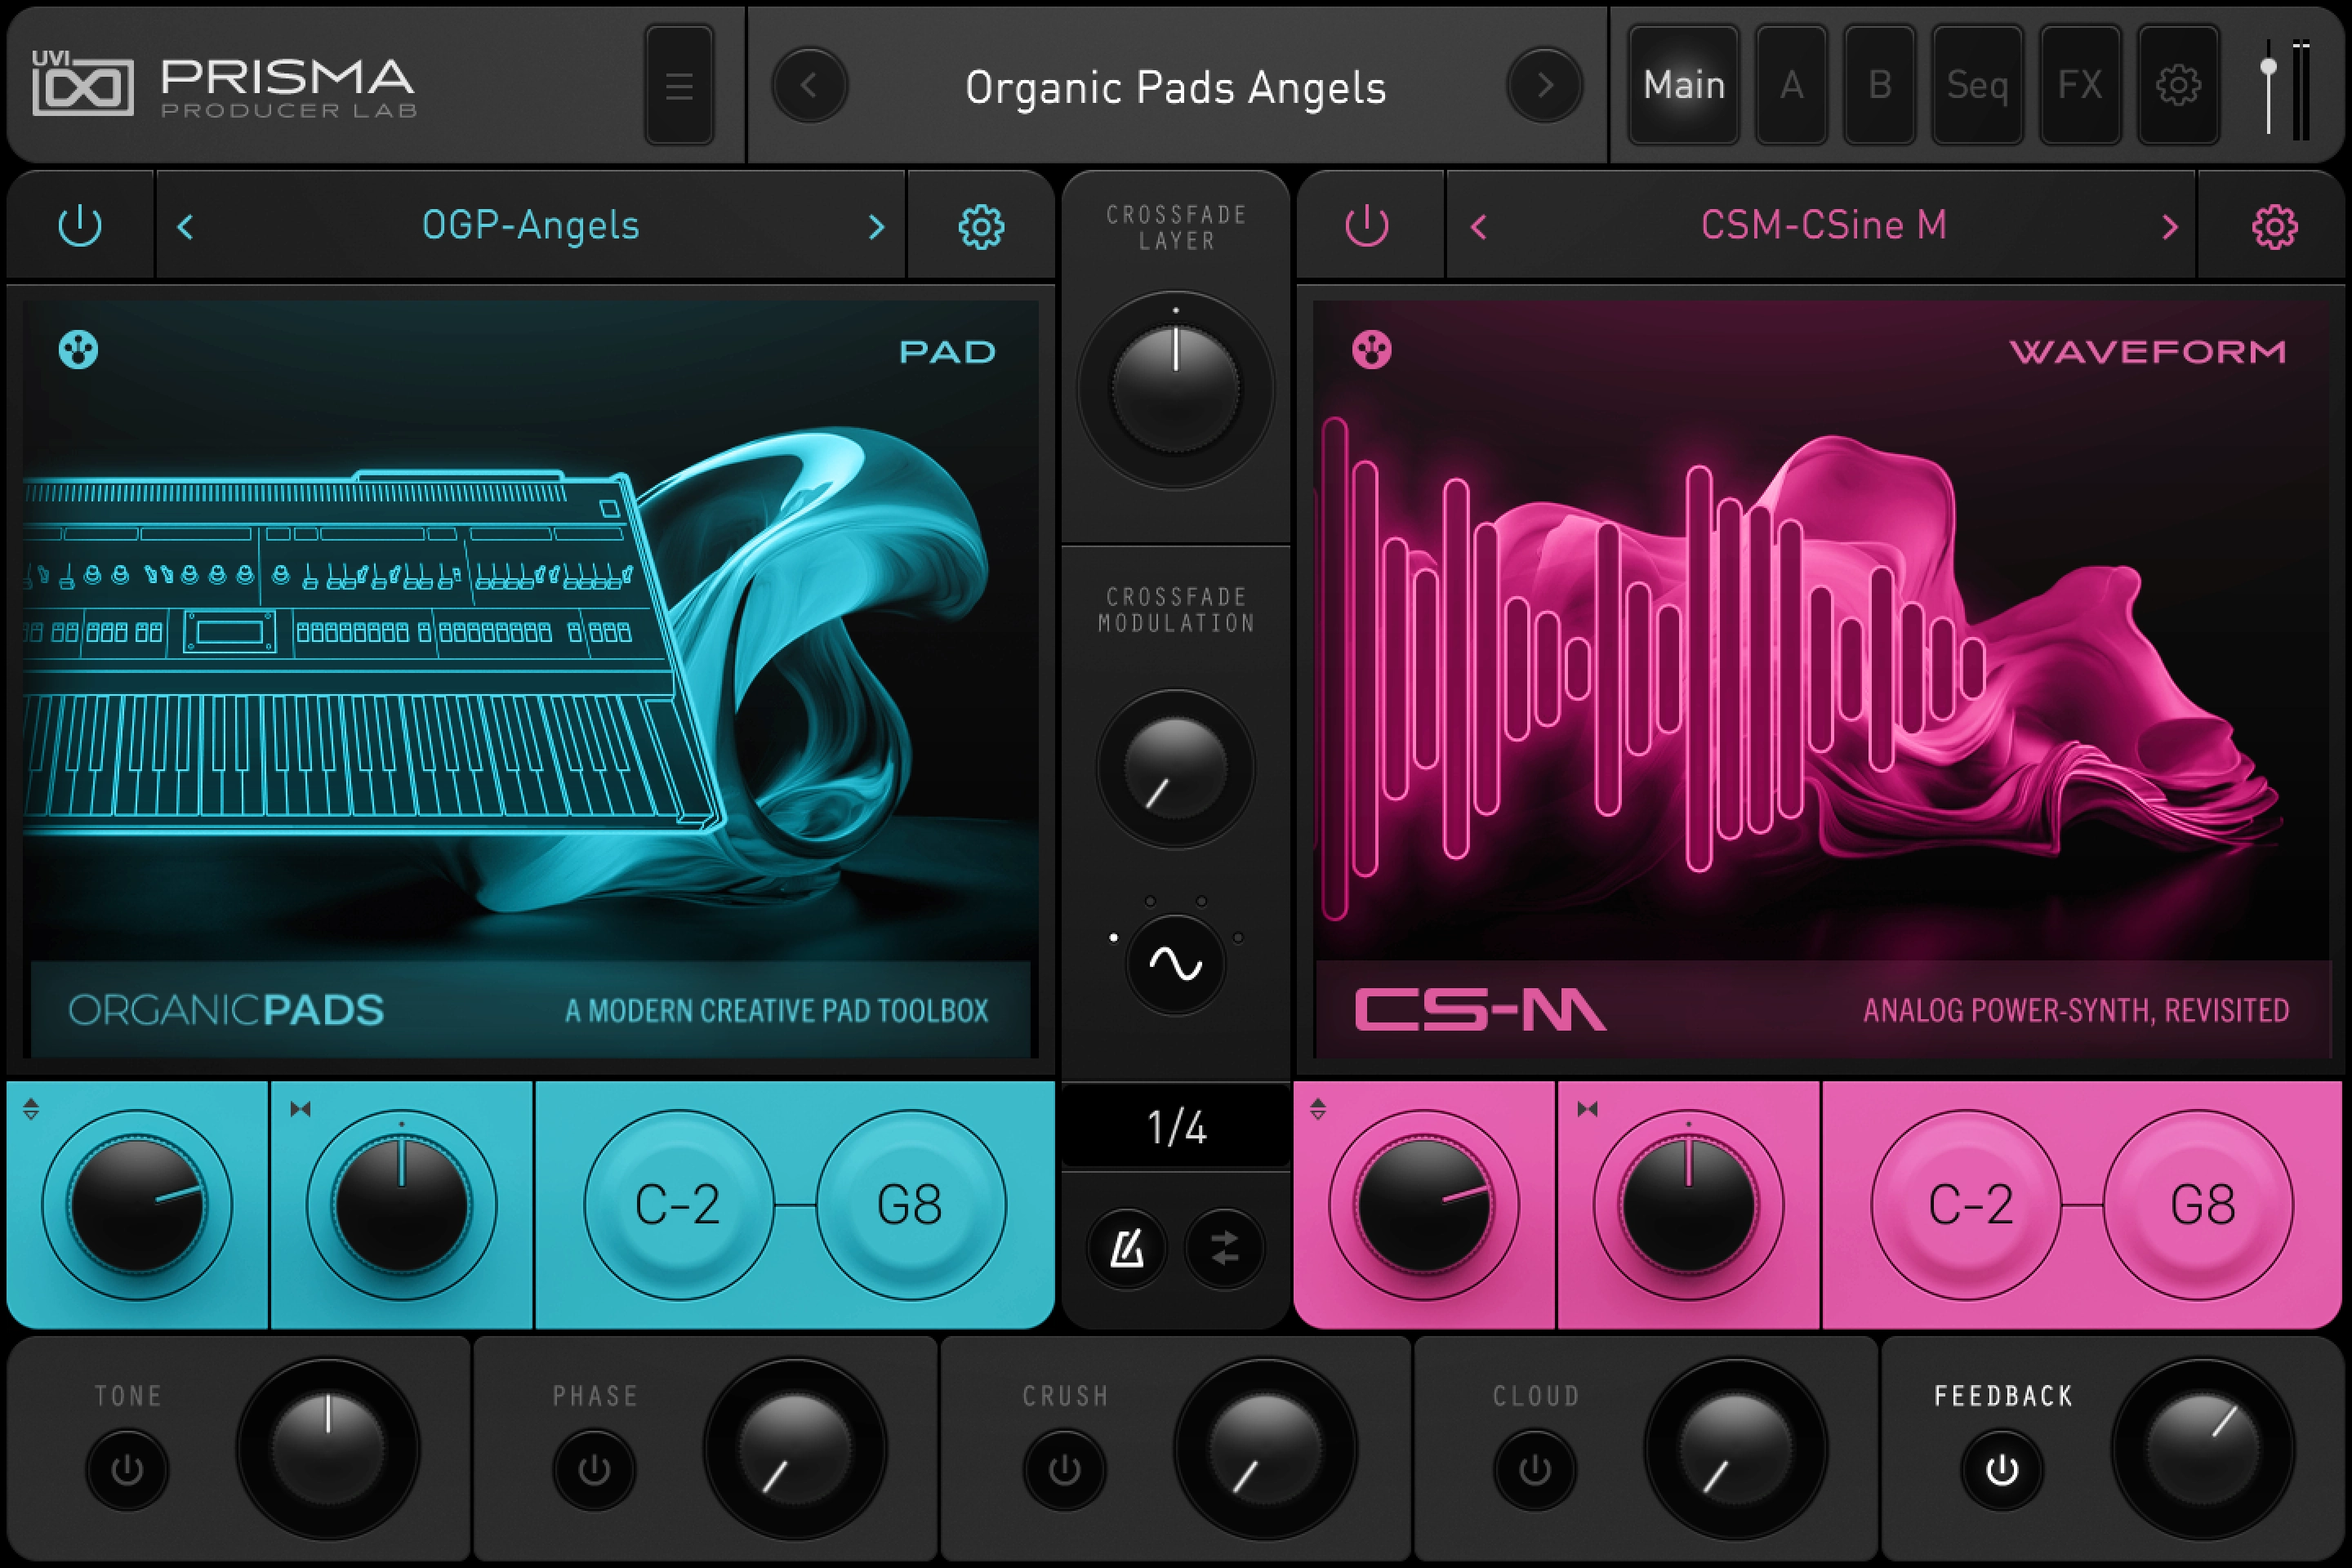Enable the Cloud effect power button
The height and width of the screenshot is (1568, 2352).
(1535, 1470)
